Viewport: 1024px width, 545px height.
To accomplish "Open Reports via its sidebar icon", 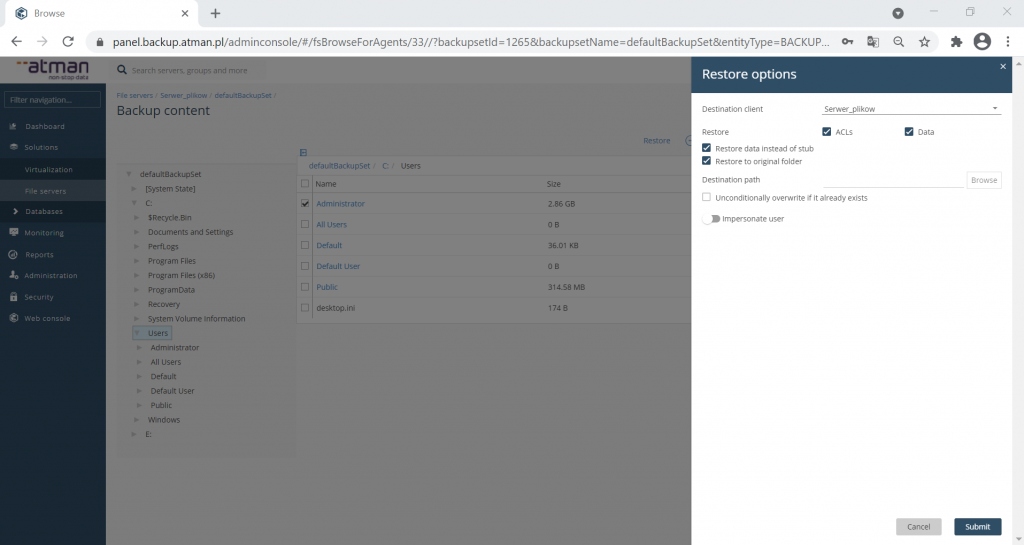I will click(13, 254).
